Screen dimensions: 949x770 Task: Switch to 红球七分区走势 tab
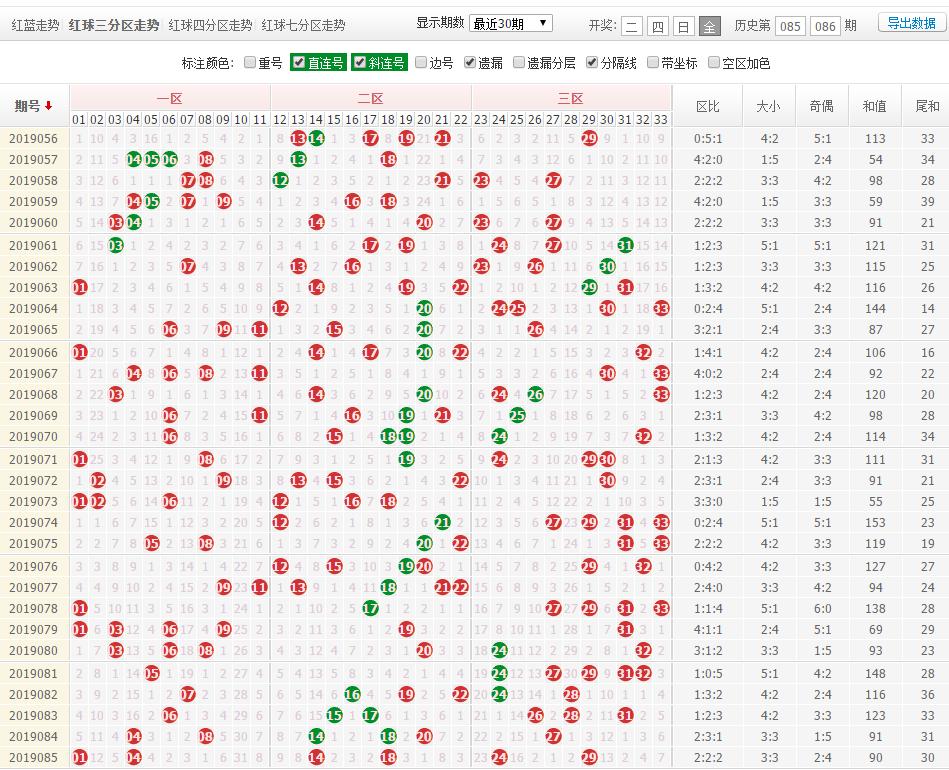[303, 25]
